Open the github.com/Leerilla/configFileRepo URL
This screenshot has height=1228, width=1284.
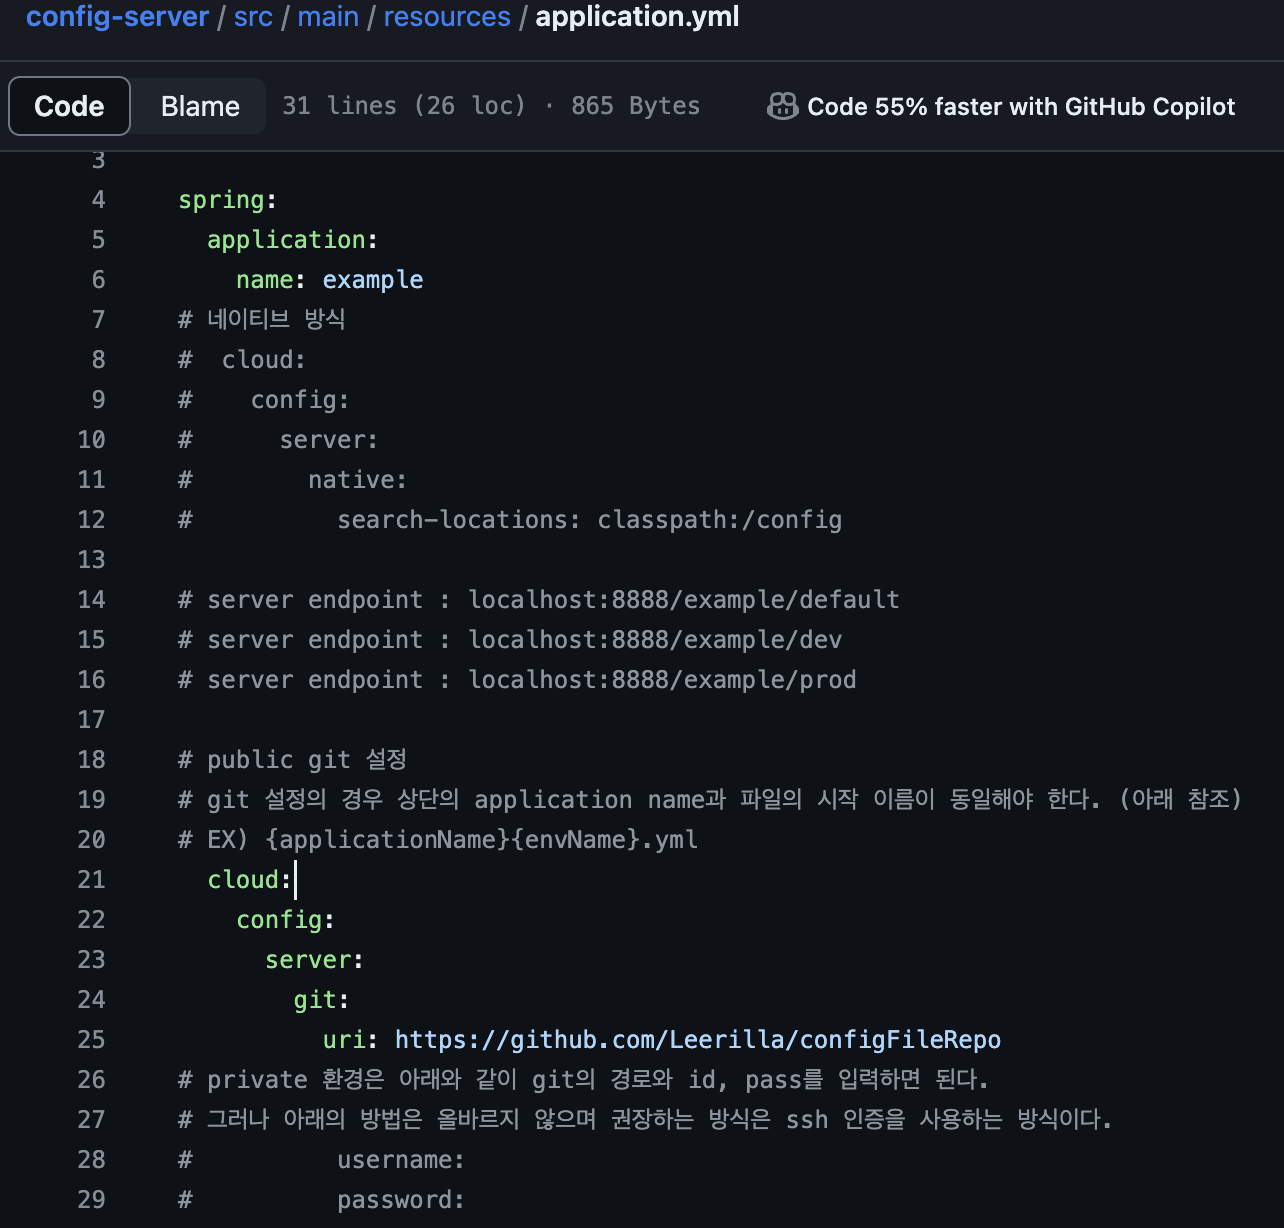coord(698,1040)
